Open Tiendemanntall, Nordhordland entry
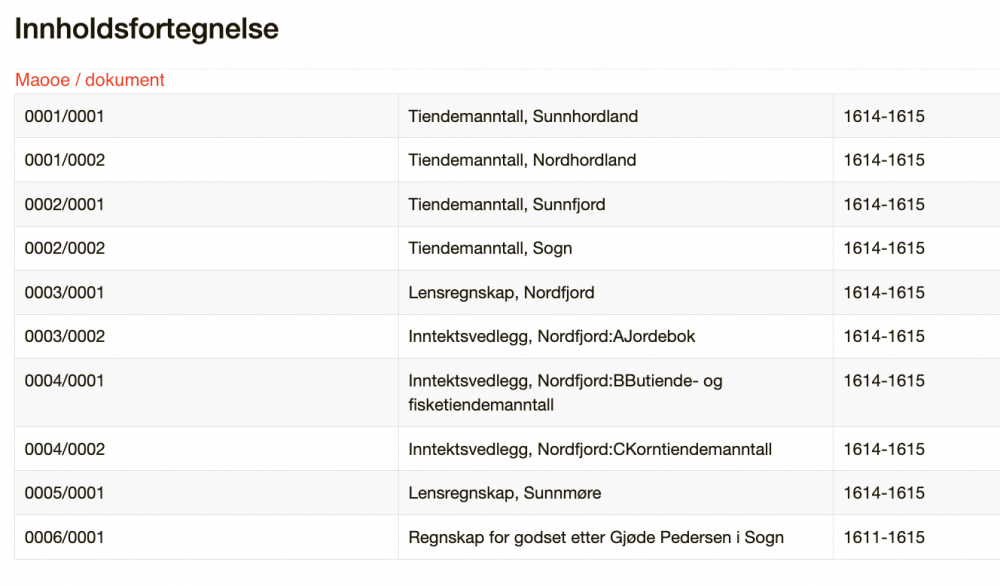1000x586 pixels. point(522,160)
